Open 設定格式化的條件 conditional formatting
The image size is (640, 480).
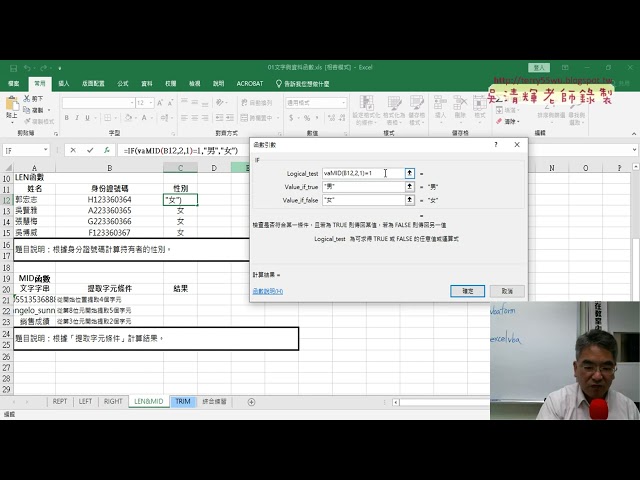[x=366, y=110]
